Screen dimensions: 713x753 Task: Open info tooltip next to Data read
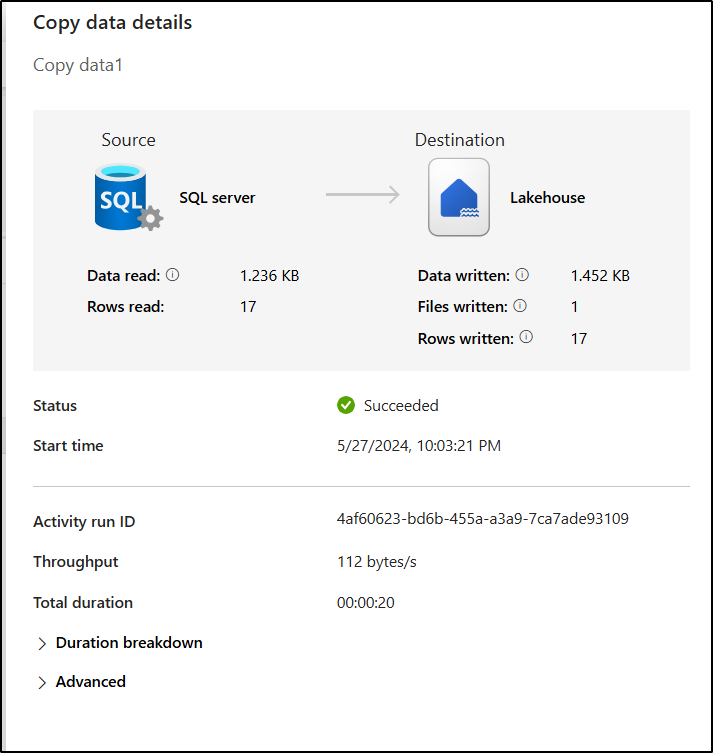172,275
